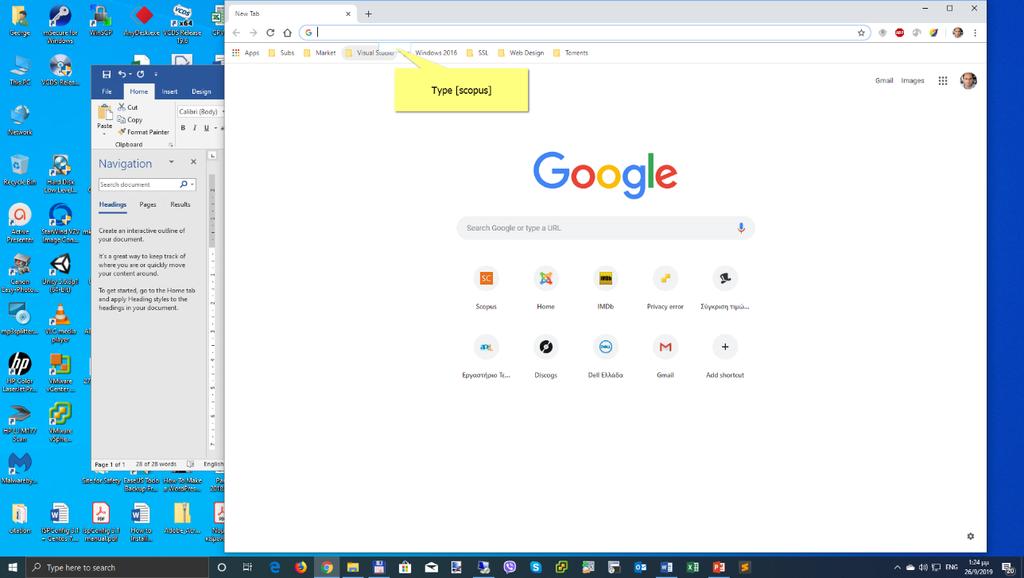Open the Apps bookmark in bookmarks bar
1024x578 pixels.
point(246,53)
